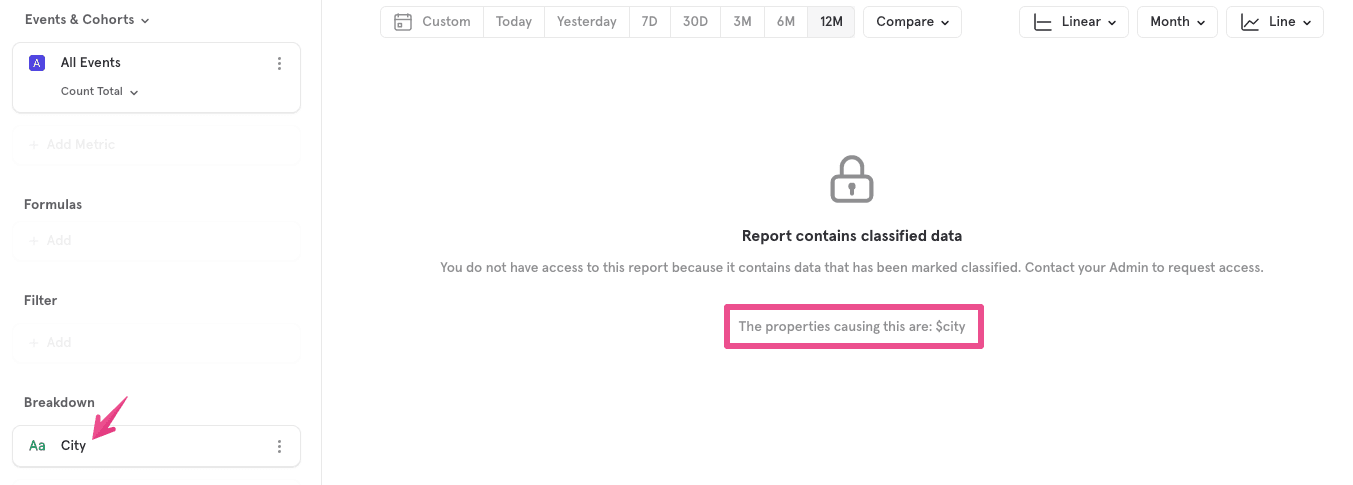This screenshot has height=485, width=1353.
Task: Click the Aa text-type icon beside City
Action: tap(37, 446)
